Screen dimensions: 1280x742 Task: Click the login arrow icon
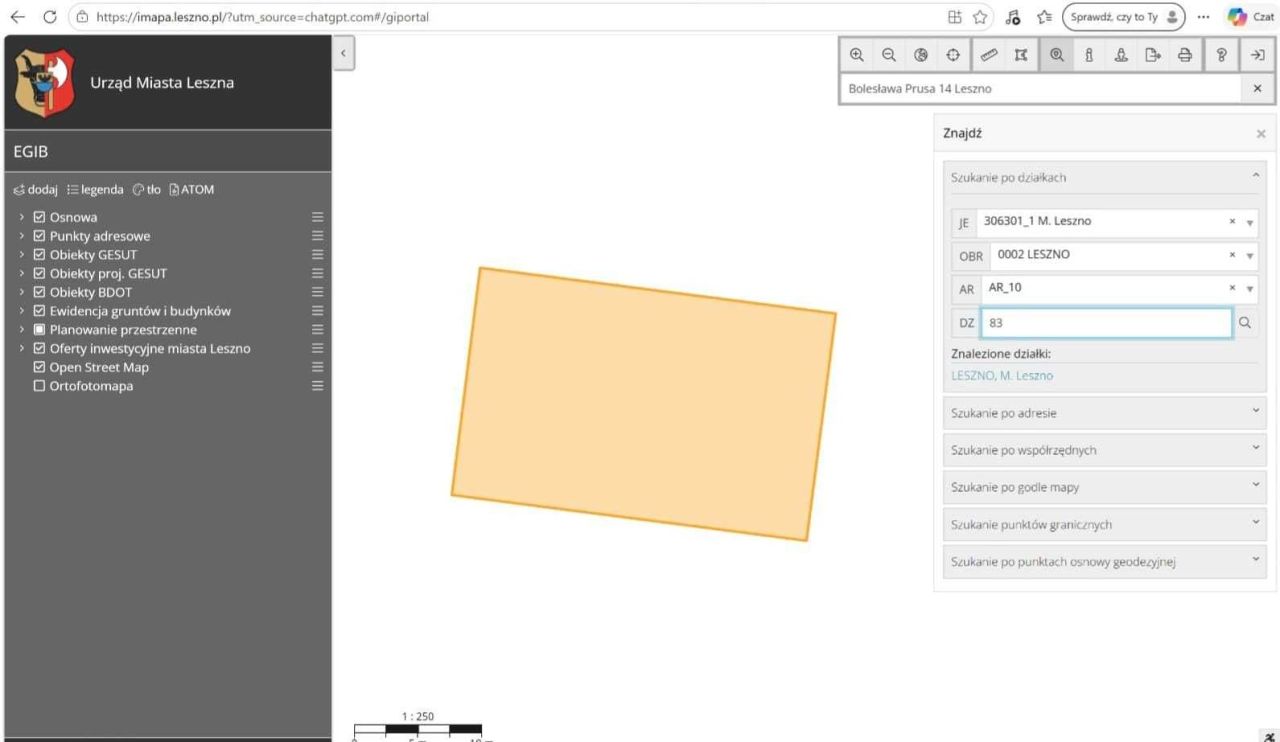pos(1257,56)
